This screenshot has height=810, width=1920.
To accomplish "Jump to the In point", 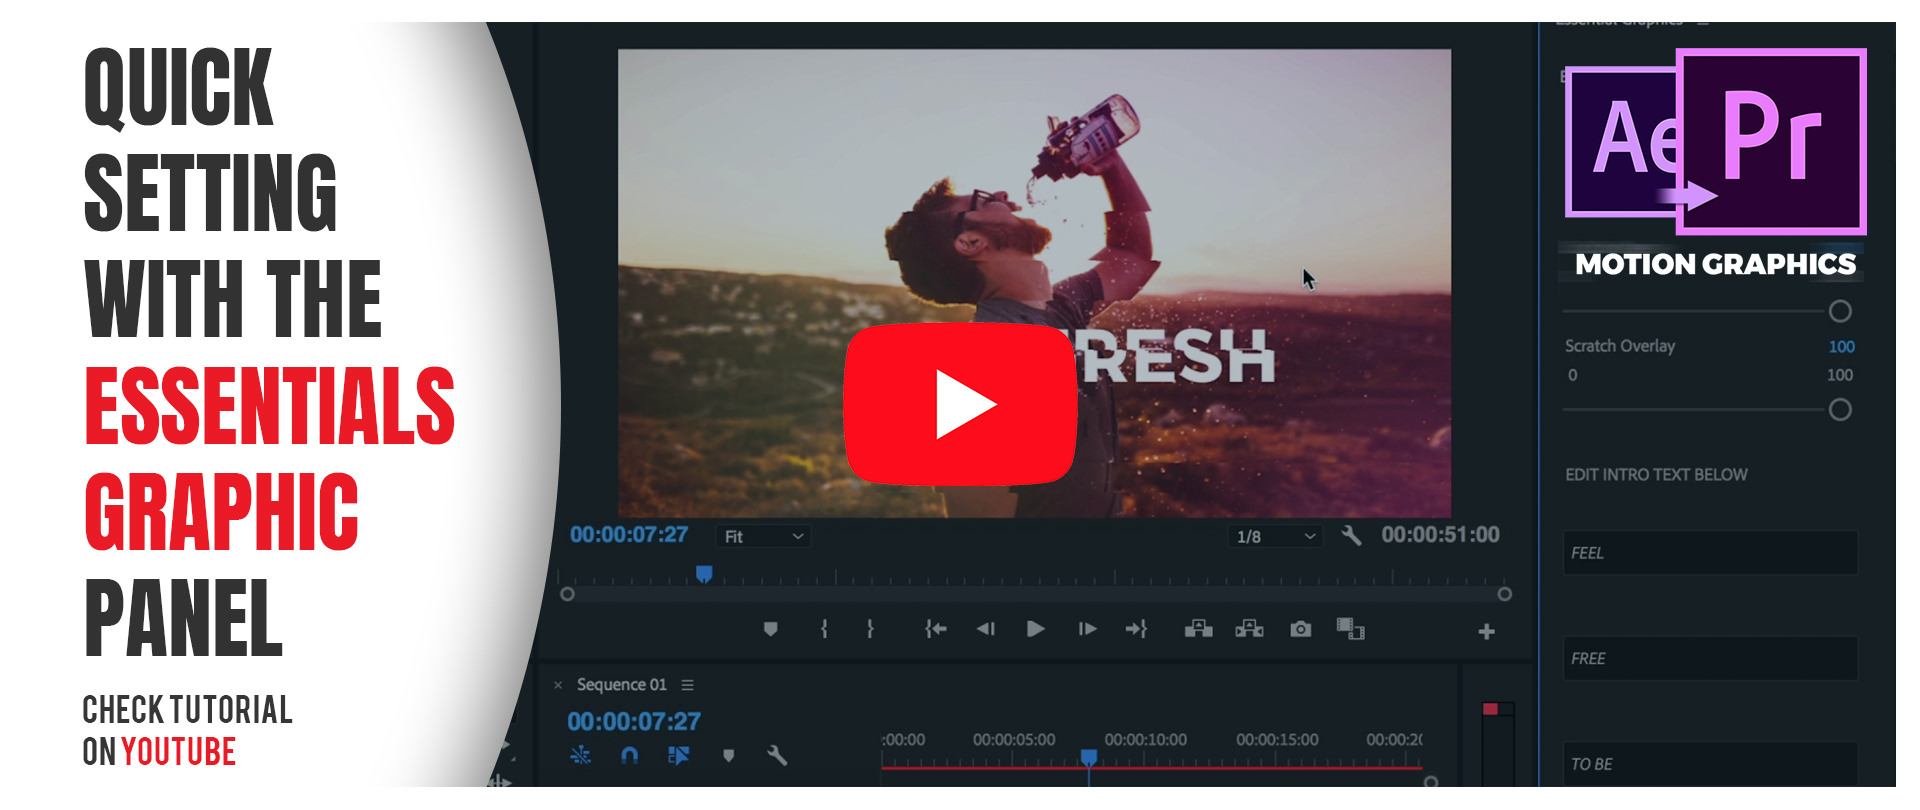I will (x=935, y=629).
